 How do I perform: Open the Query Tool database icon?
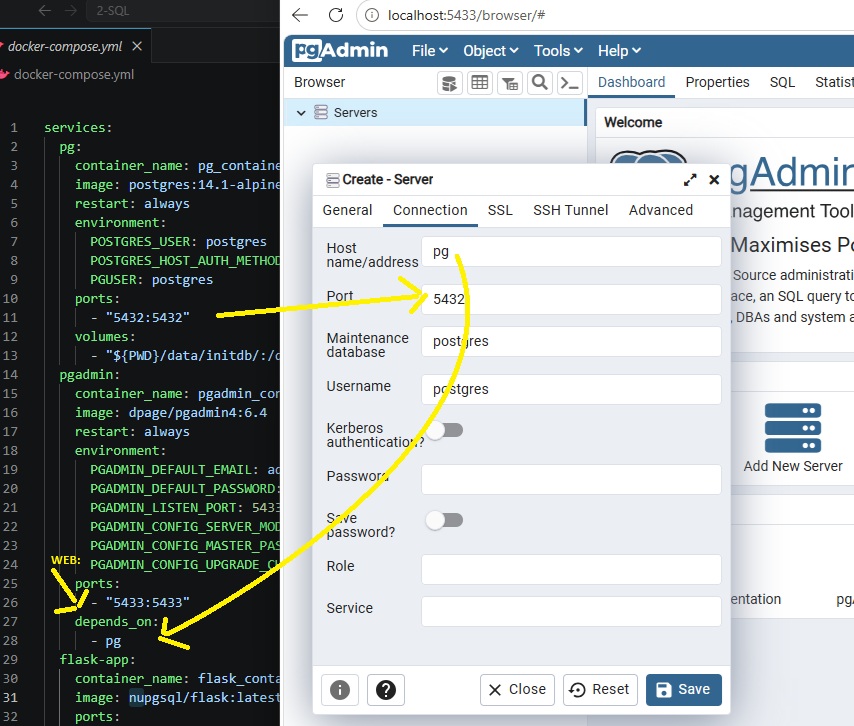[449, 83]
